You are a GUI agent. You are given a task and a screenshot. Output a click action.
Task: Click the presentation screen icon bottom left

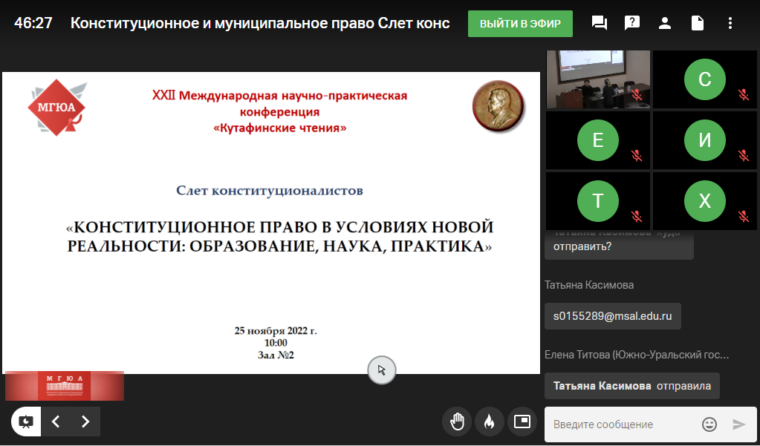pos(25,421)
